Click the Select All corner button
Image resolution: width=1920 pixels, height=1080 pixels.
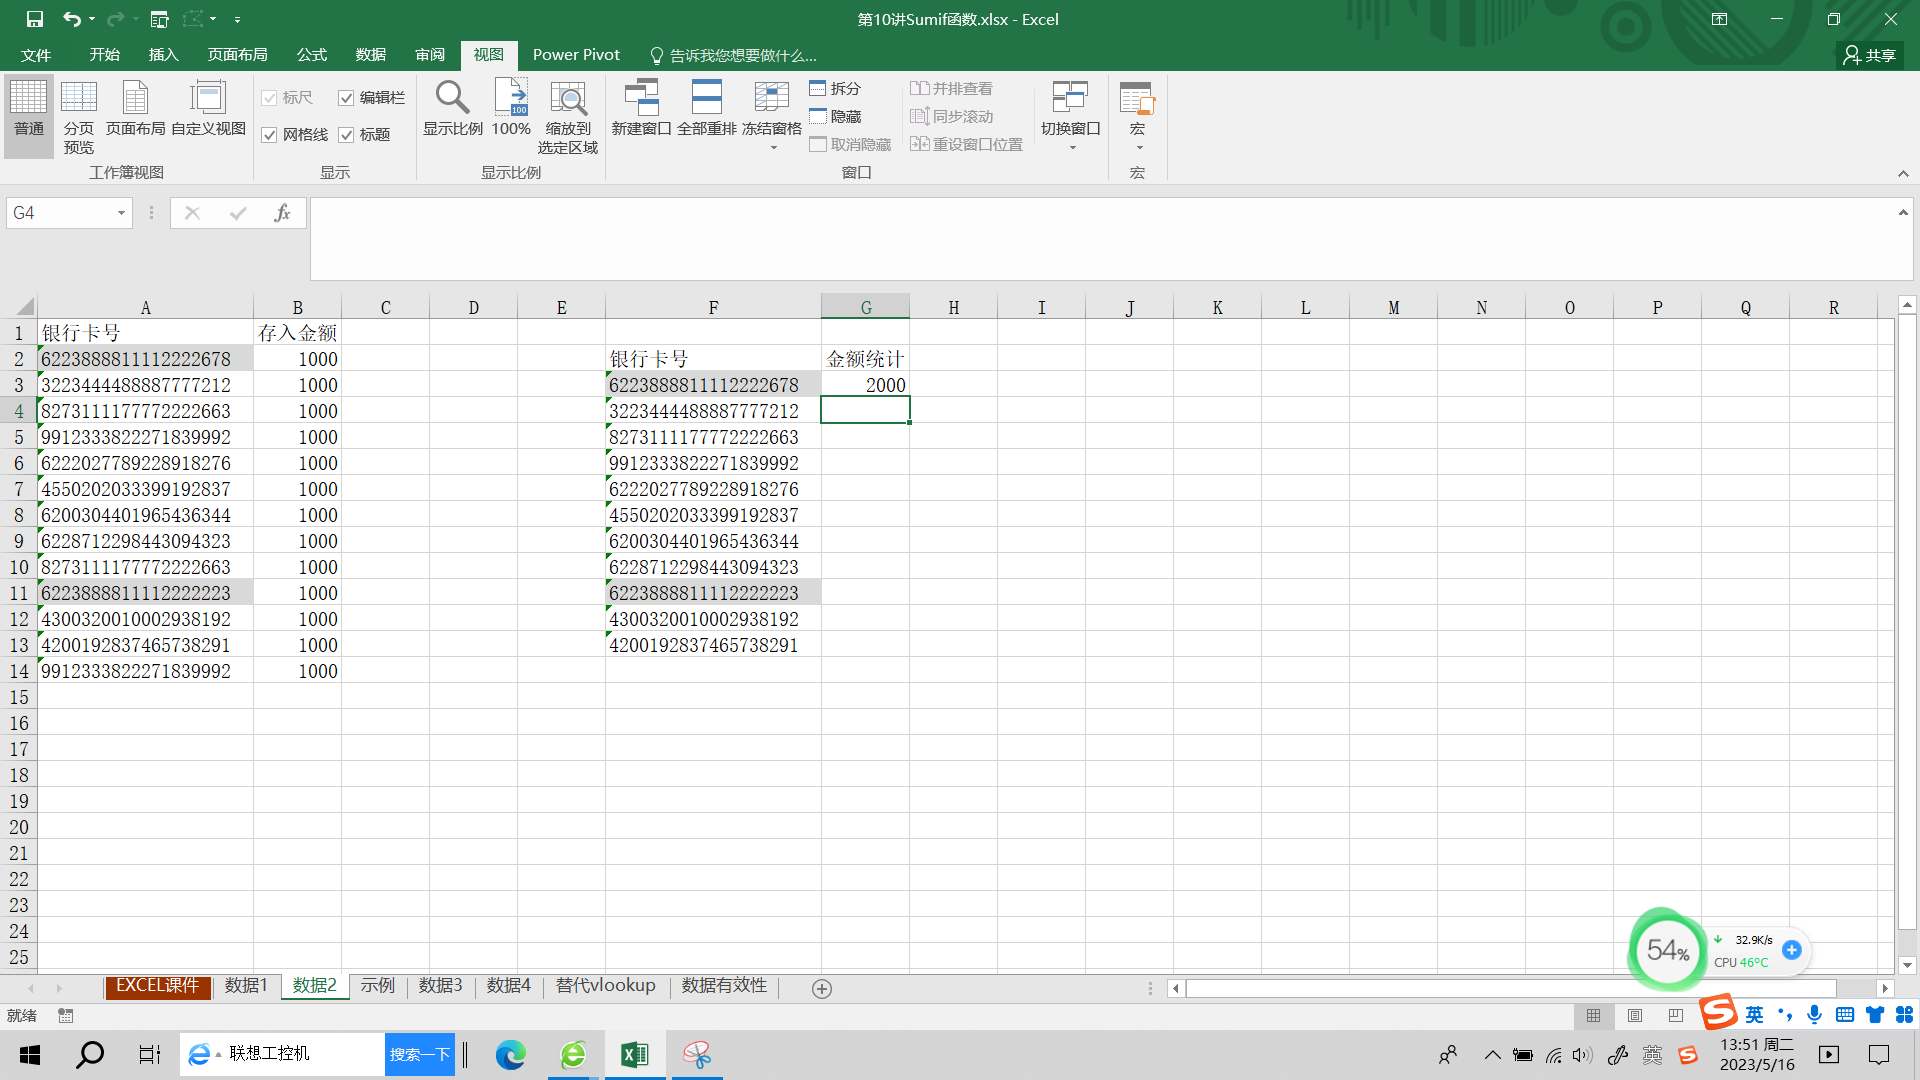[x=19, y=307]
